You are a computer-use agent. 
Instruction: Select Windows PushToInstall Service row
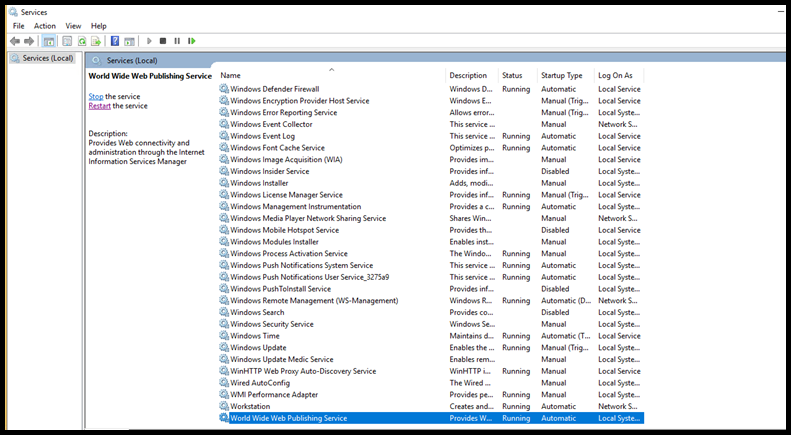coord(431,289)
